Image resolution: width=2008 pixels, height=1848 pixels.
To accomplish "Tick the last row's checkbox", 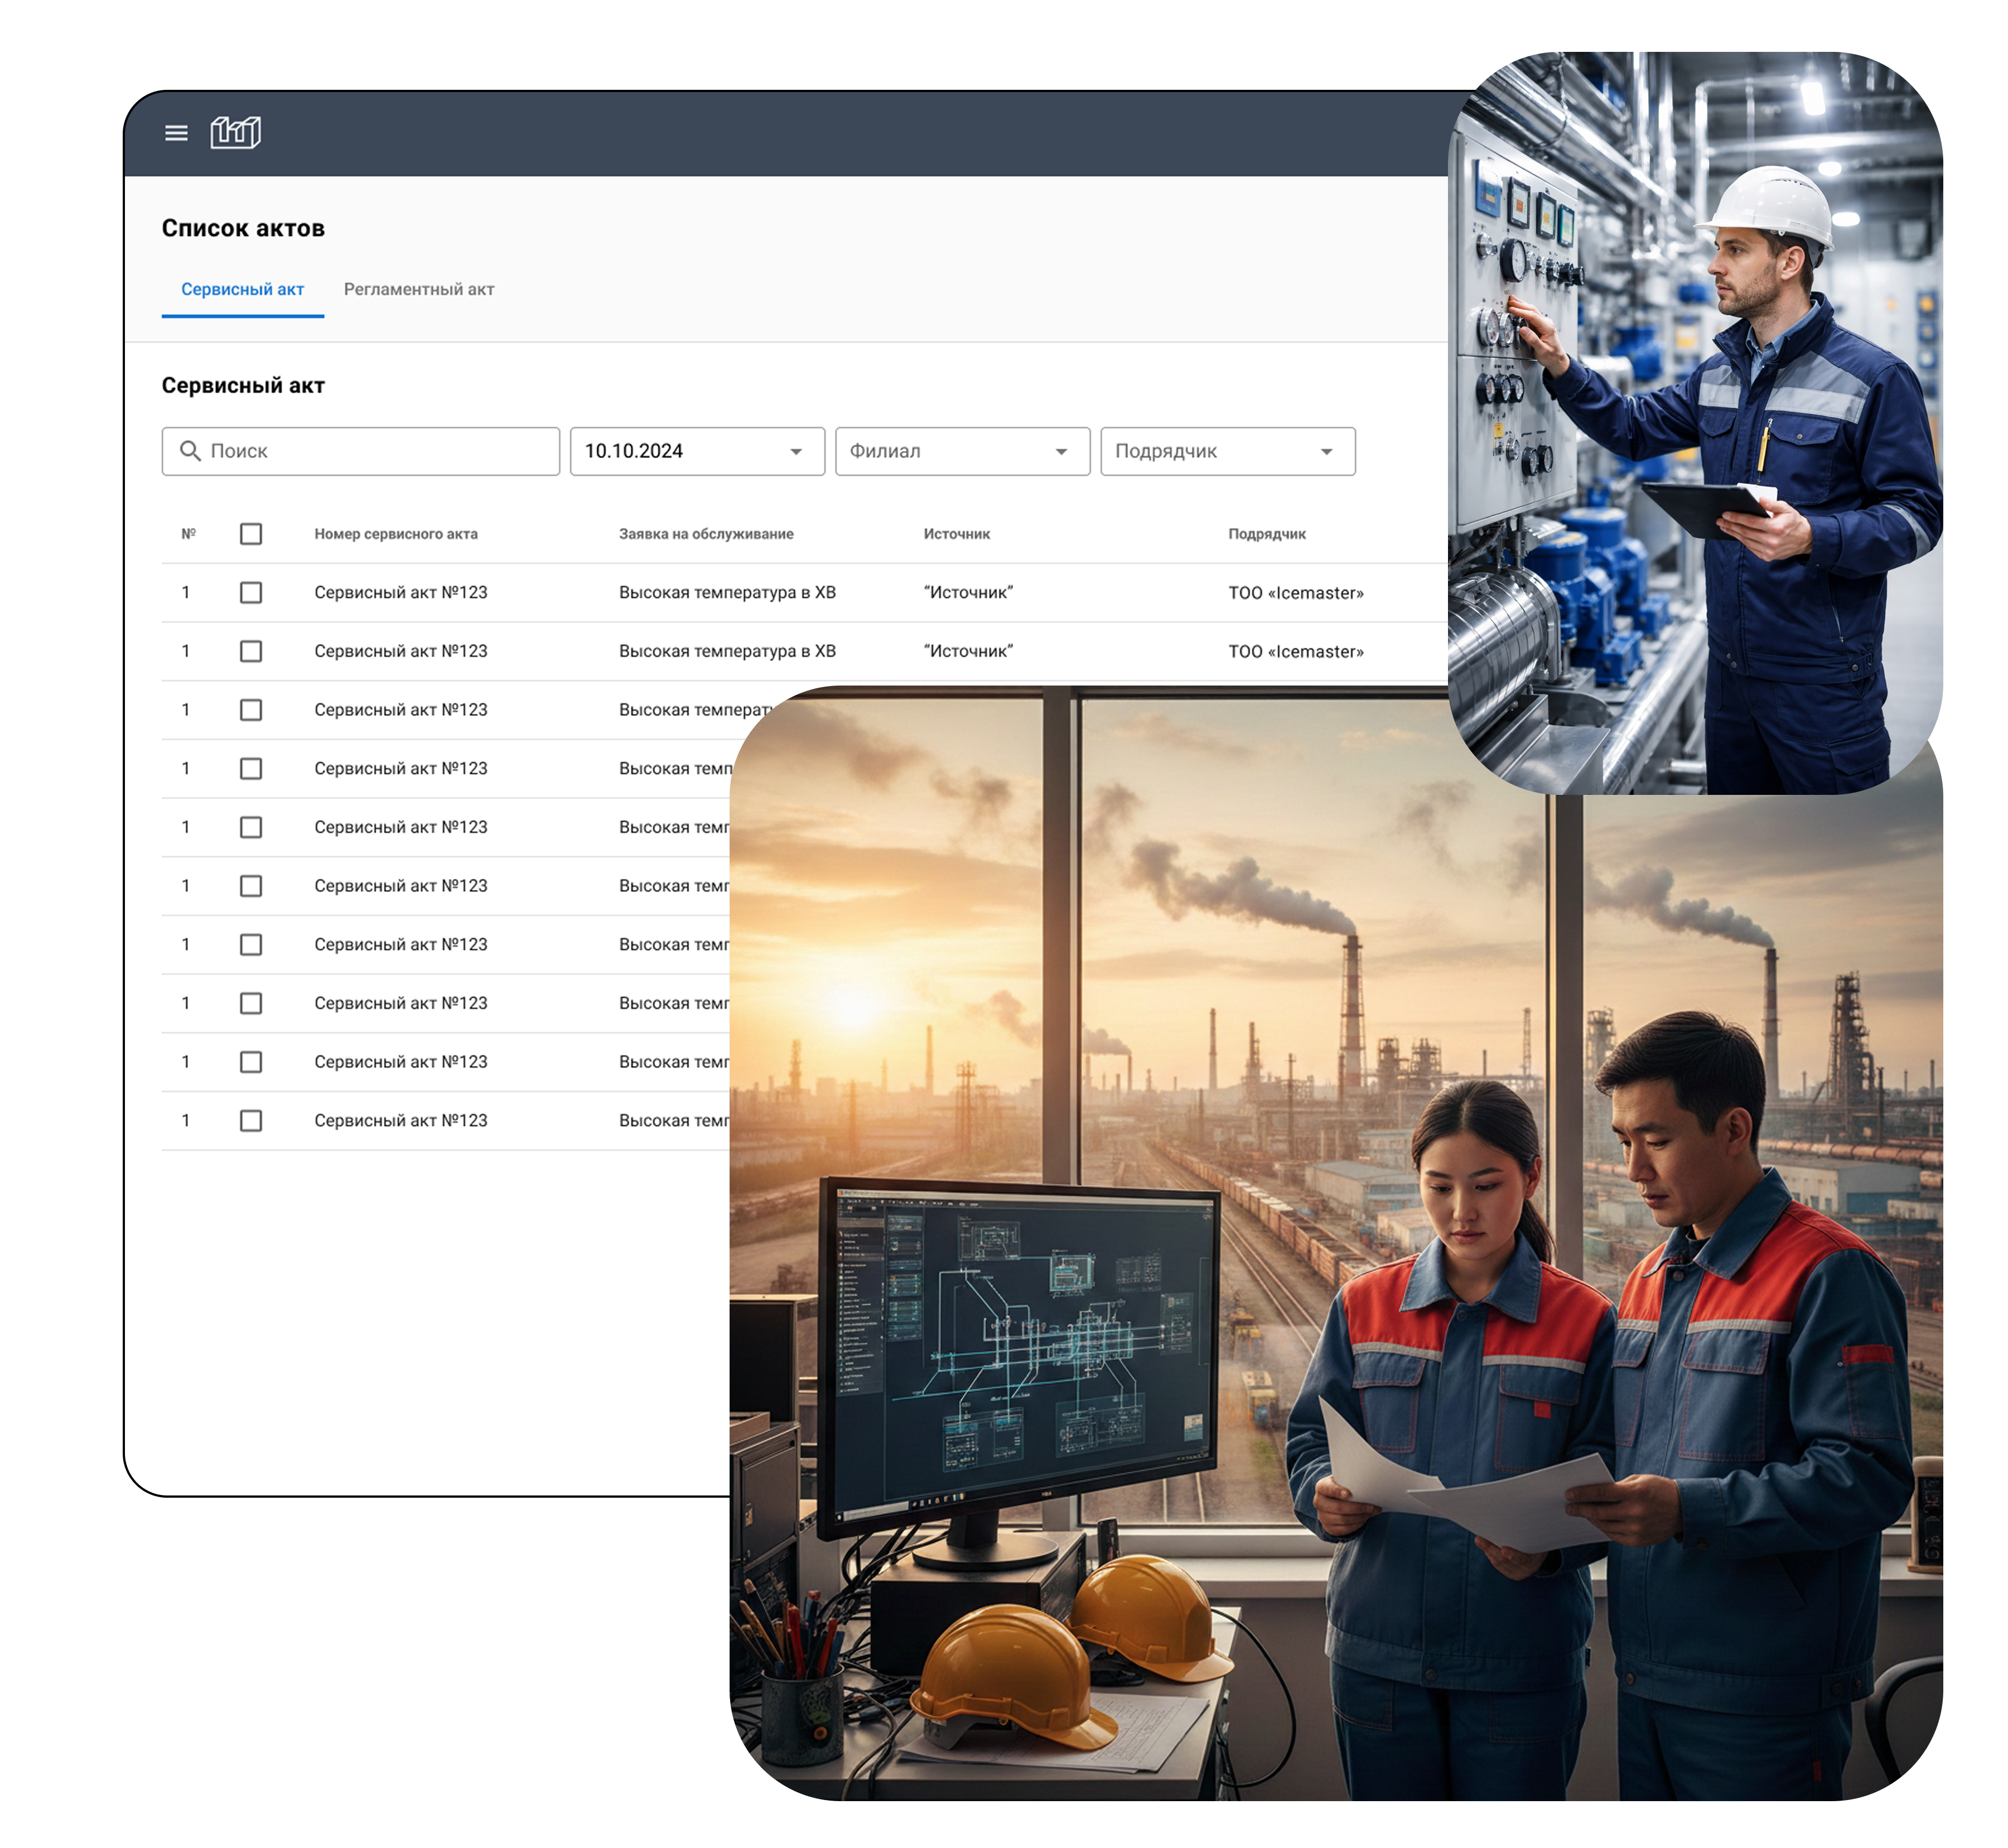I will coord(251,1121).
